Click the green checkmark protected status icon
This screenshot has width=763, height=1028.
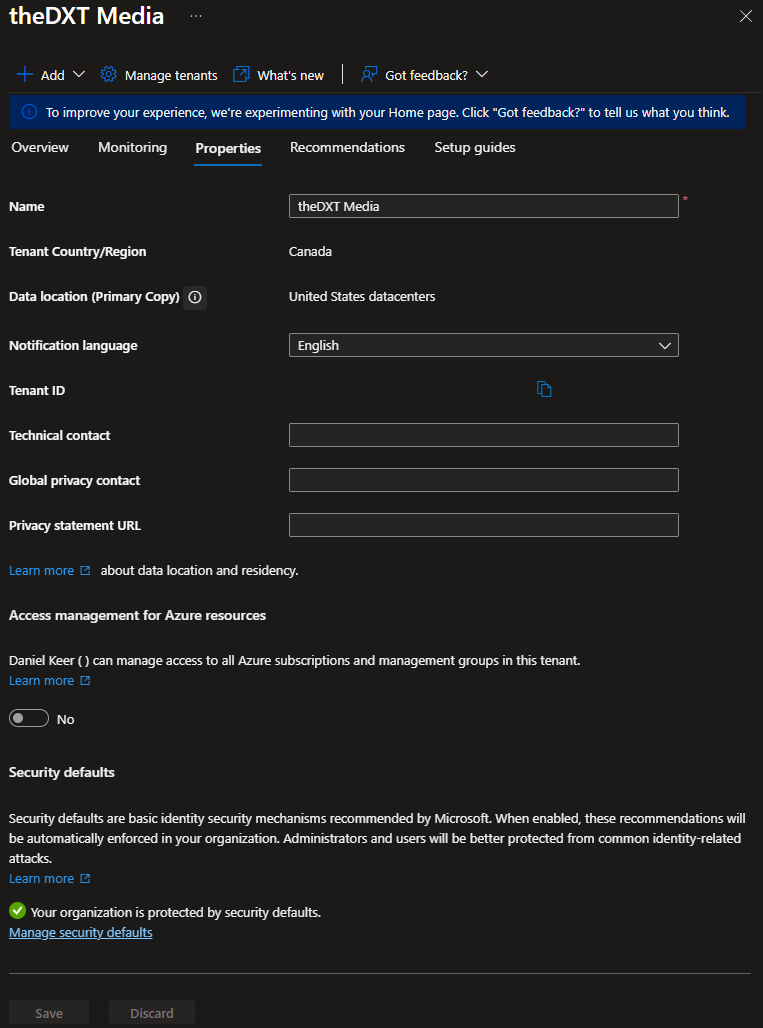[x=18, y=911]
